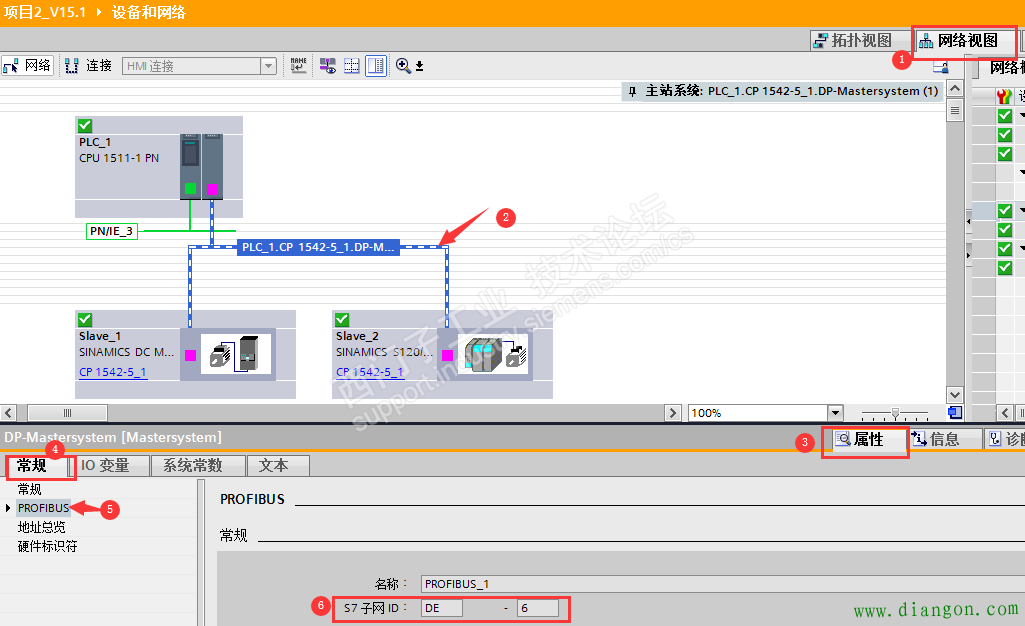The width and height of the screenshot is (1025, 626).
Task: Click Slave_2's green status checkmark
Action: tap(340, 318)
